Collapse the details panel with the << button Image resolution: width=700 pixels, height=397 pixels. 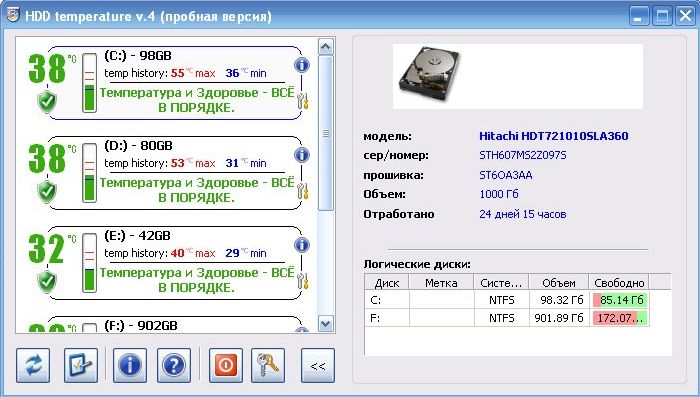318,366
